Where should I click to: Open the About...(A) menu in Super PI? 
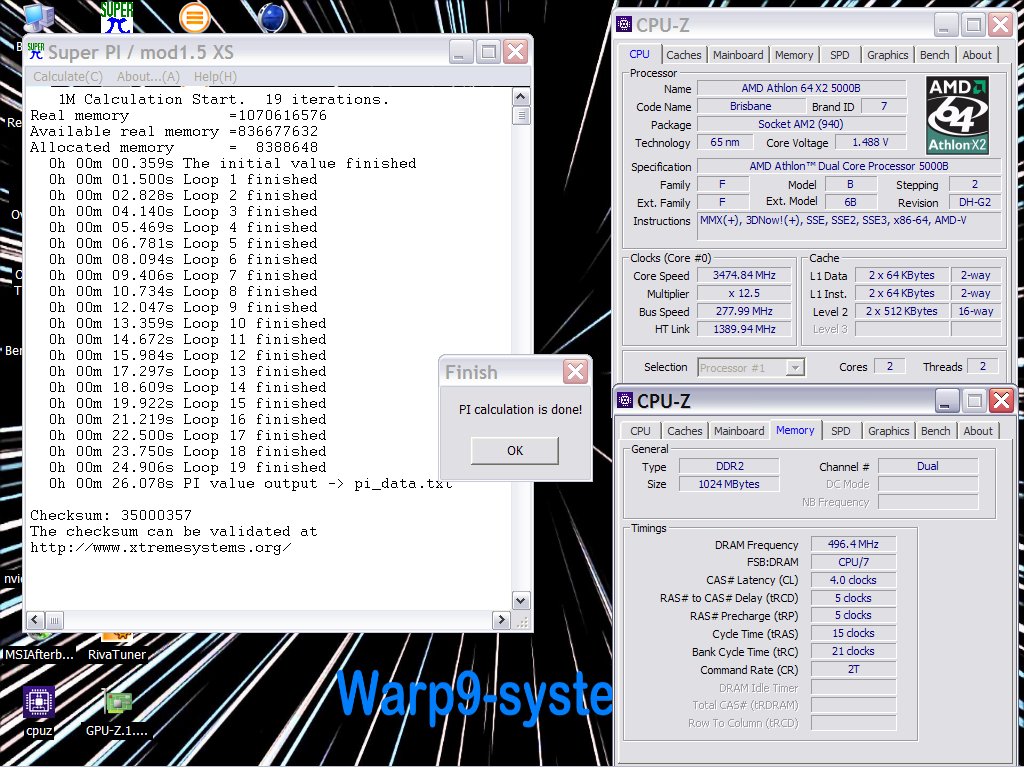click(148, 76)
